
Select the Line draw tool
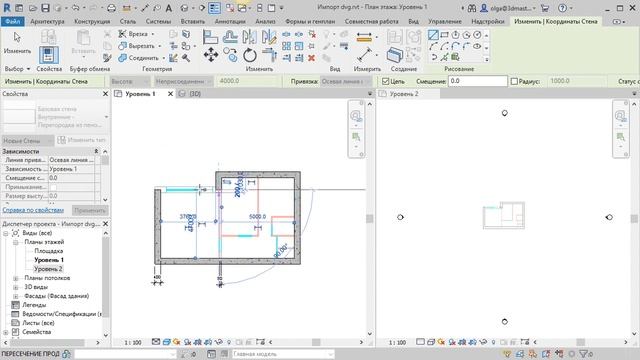pyautogui.click(x=433, y=35)
